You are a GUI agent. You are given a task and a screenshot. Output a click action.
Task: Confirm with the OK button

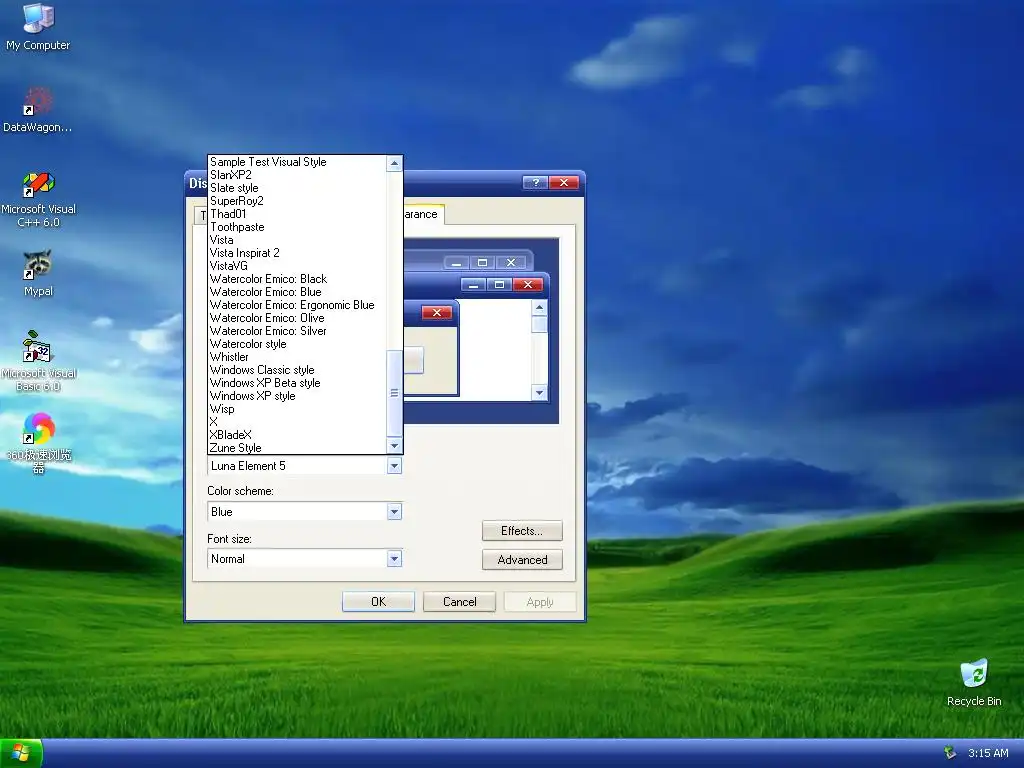pyautogui.click(x=378, y=601)
